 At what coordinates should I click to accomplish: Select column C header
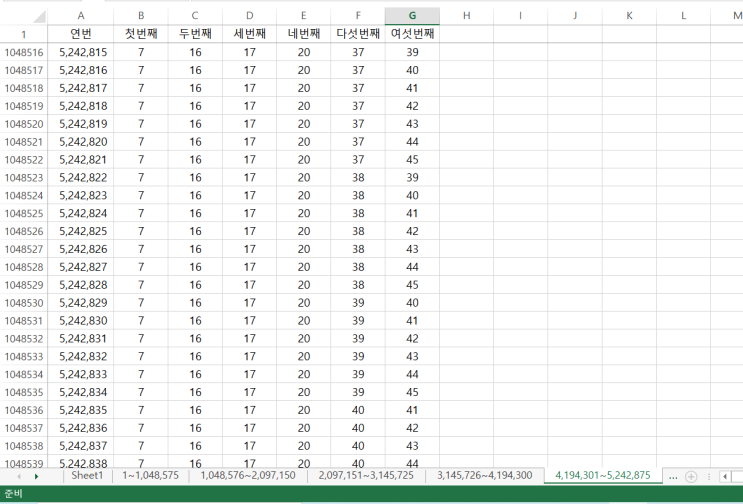click(195, 16)
